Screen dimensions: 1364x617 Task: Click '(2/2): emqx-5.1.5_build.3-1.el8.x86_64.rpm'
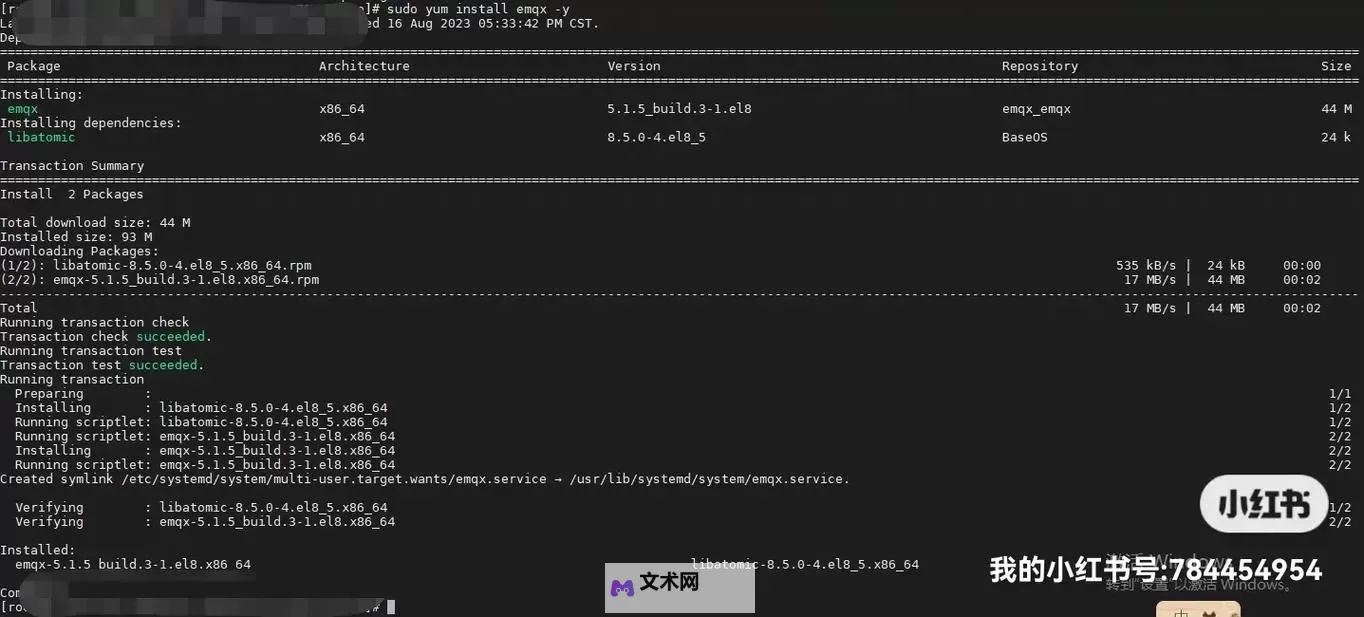(x=160, y=280)
